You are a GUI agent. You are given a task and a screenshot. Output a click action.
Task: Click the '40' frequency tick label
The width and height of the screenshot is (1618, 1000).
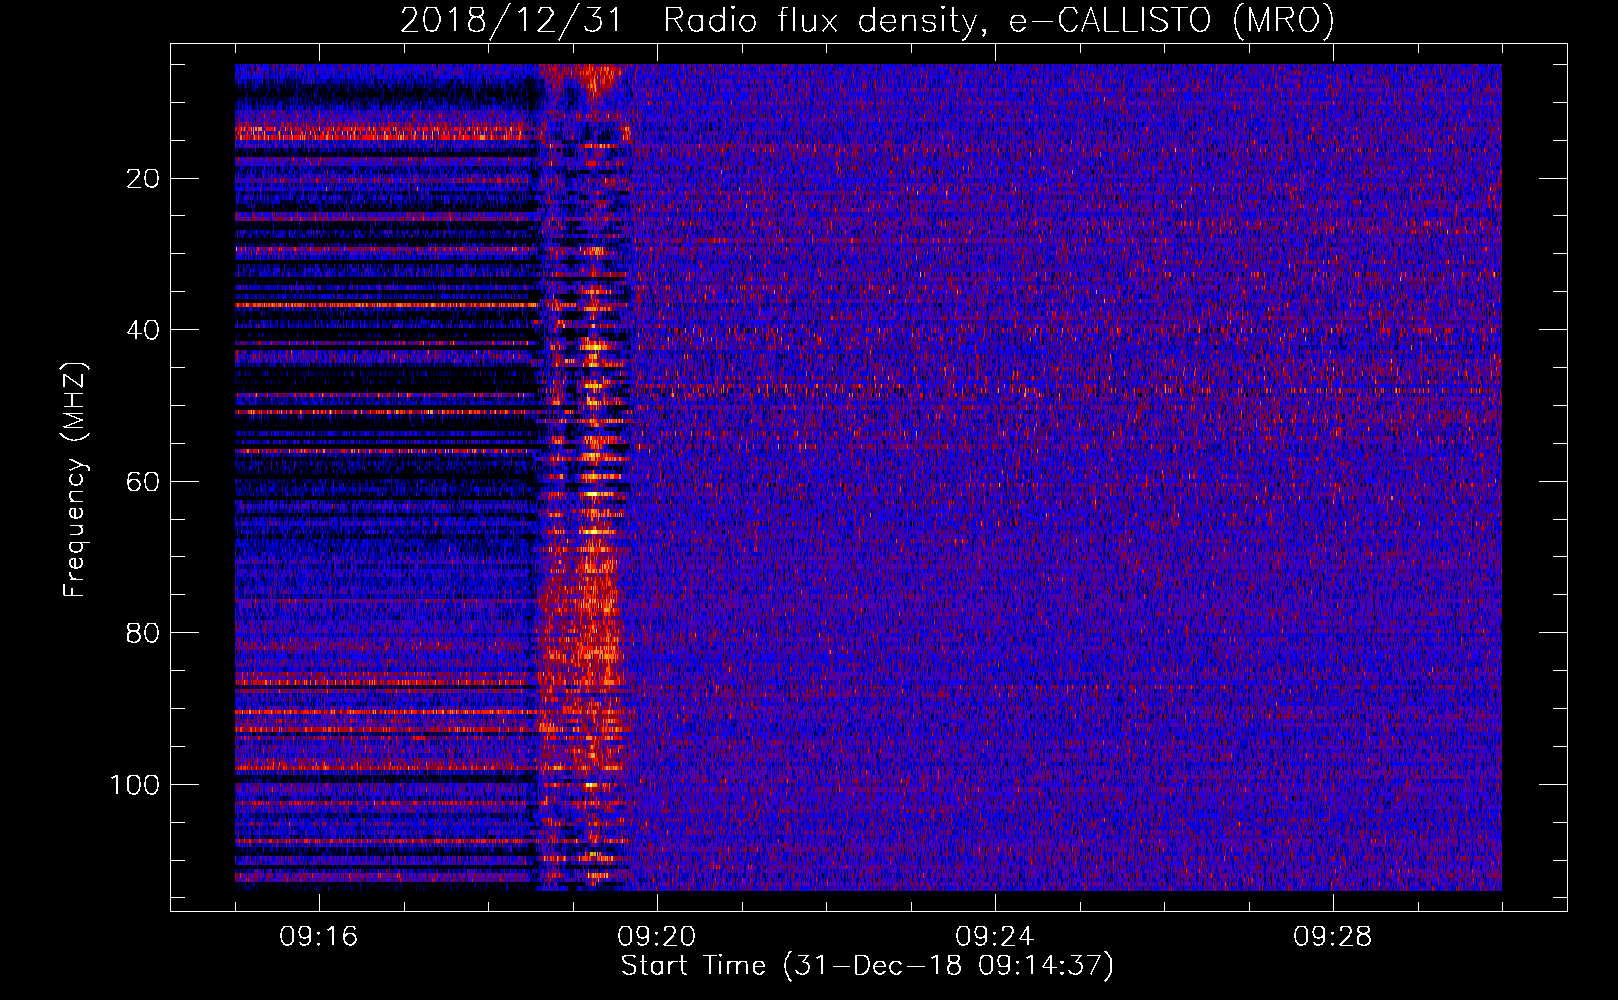coord(144,330)
